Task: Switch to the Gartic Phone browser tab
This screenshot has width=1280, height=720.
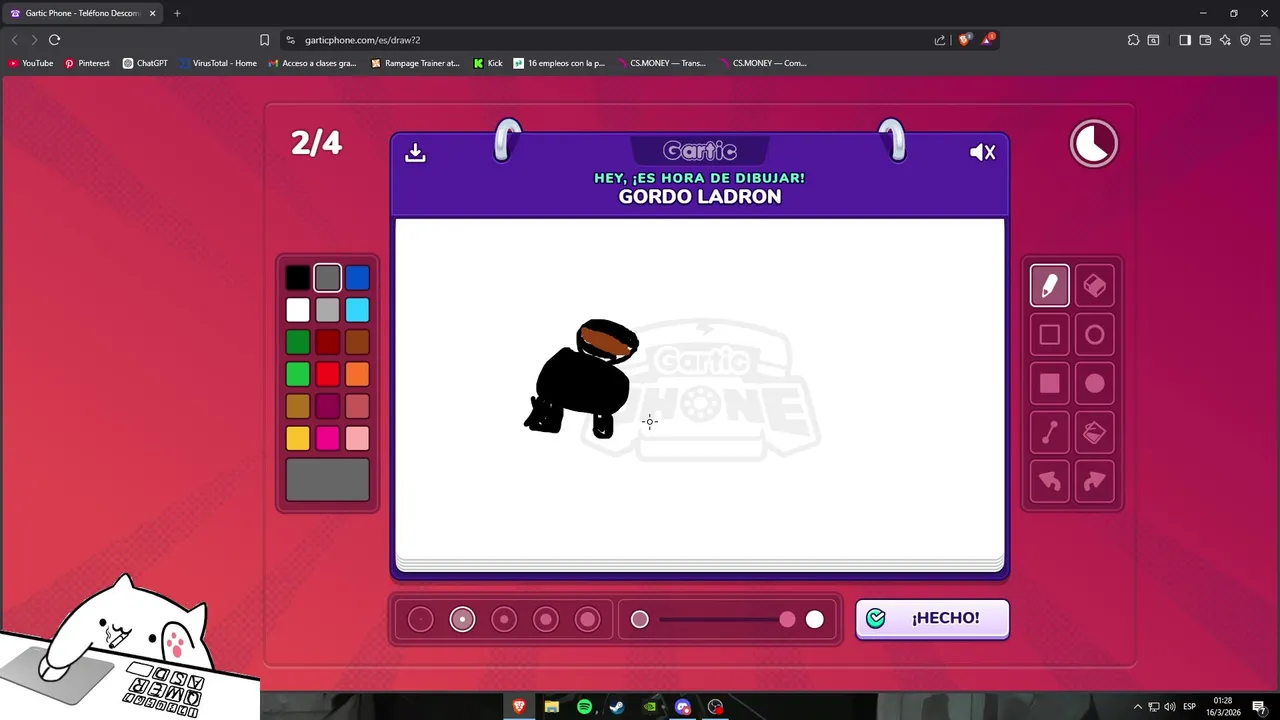Action: 82,13
